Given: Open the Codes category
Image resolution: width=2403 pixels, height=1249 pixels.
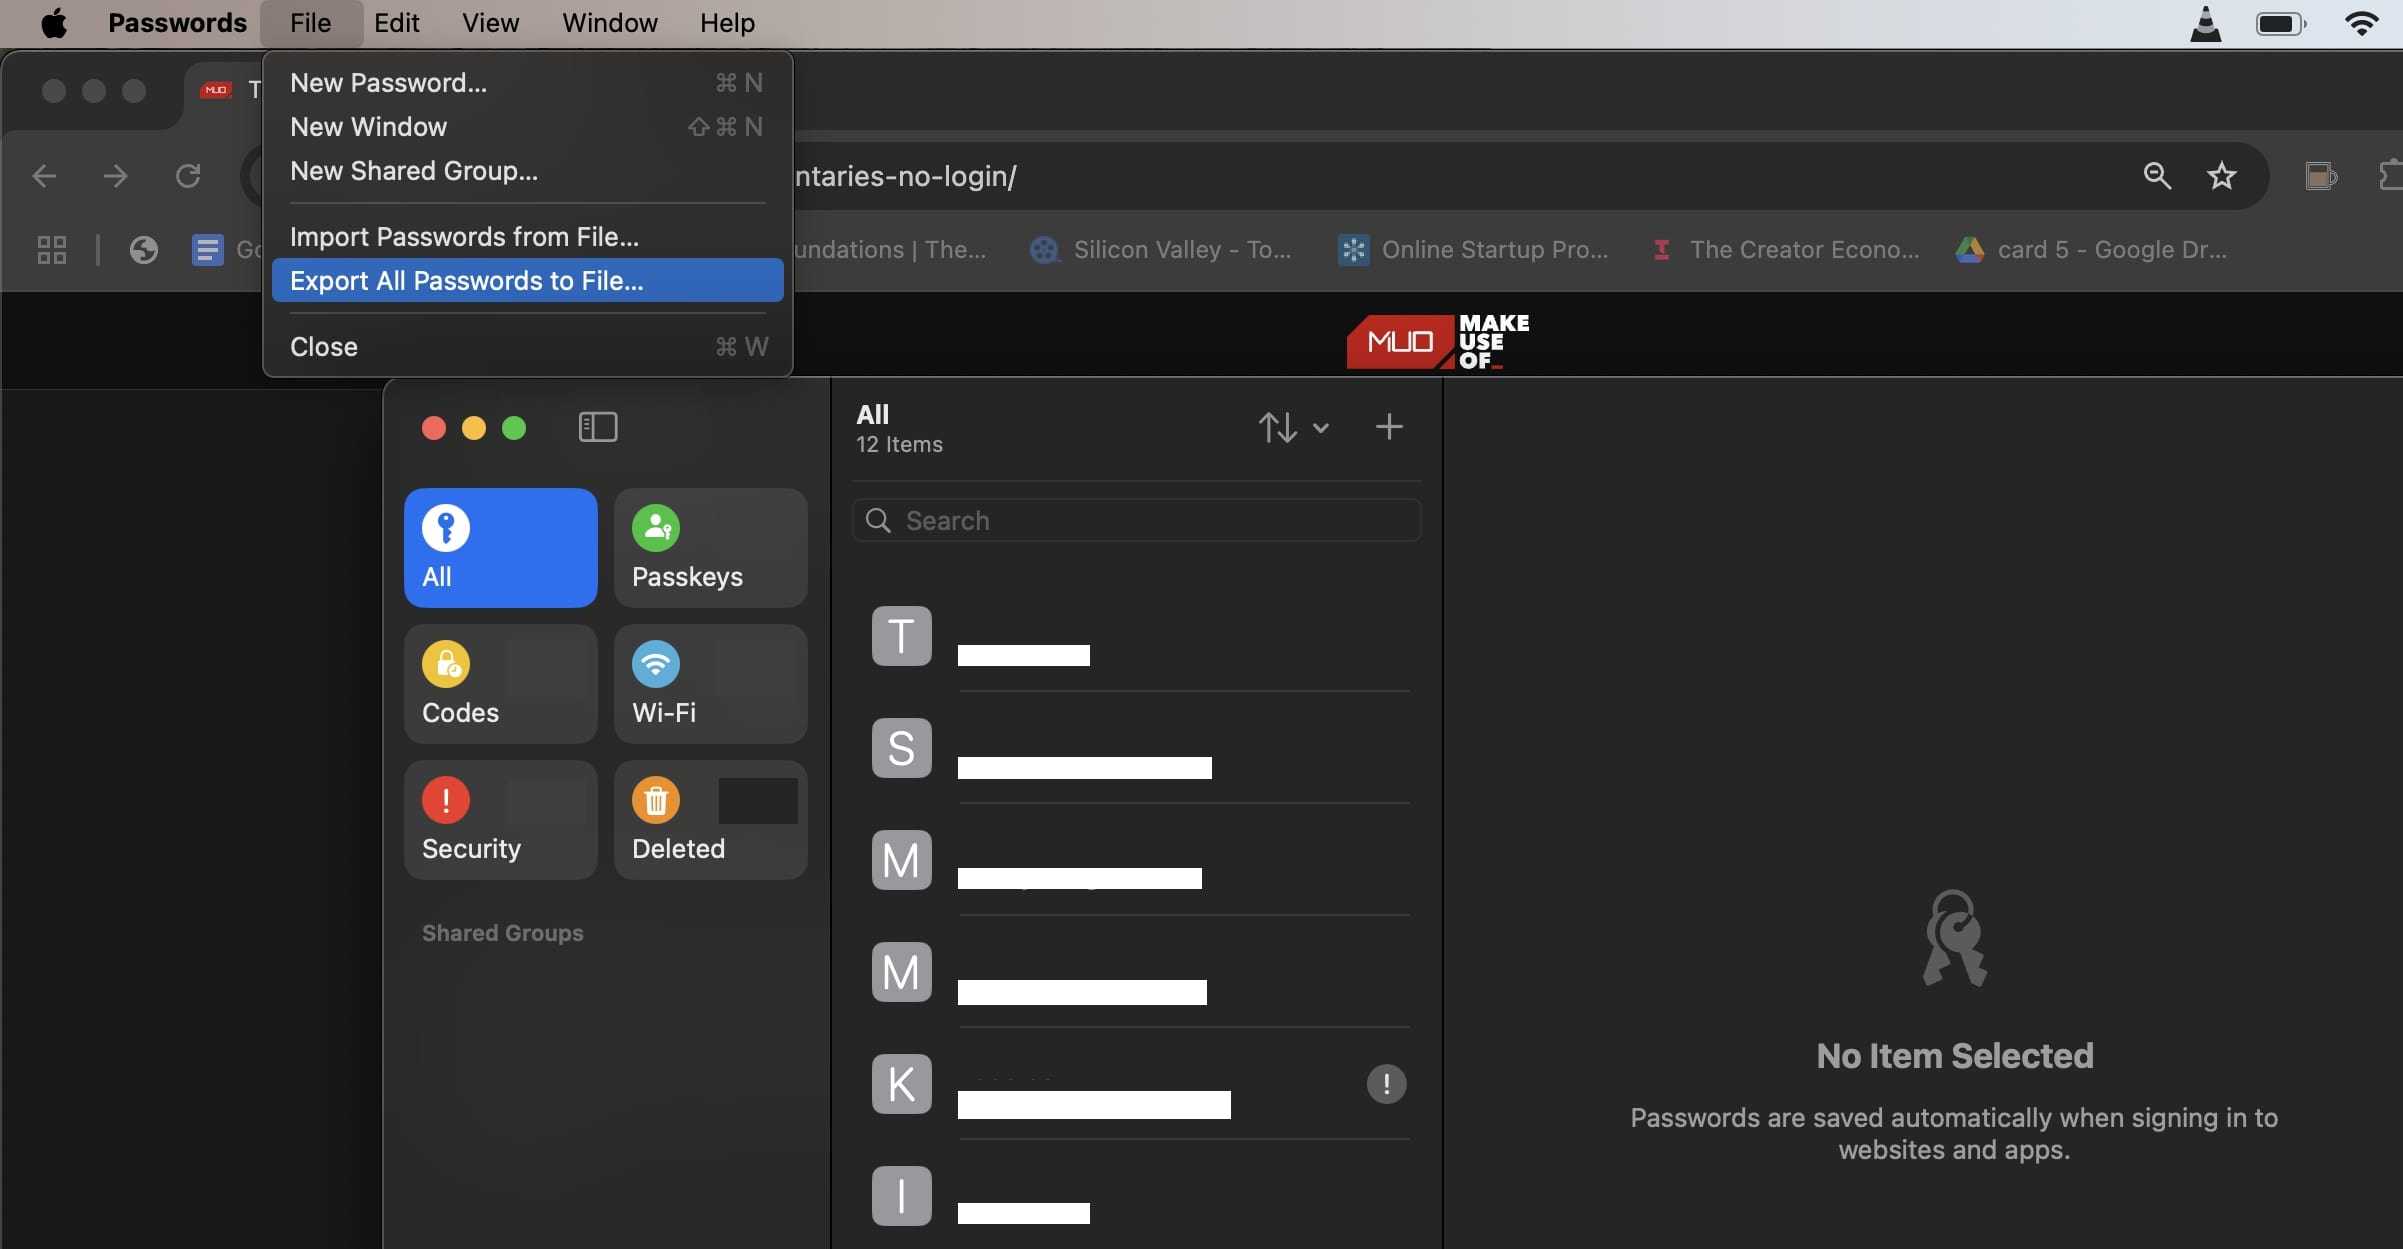Looking at the screenshot, I should [x=500, y=683].
